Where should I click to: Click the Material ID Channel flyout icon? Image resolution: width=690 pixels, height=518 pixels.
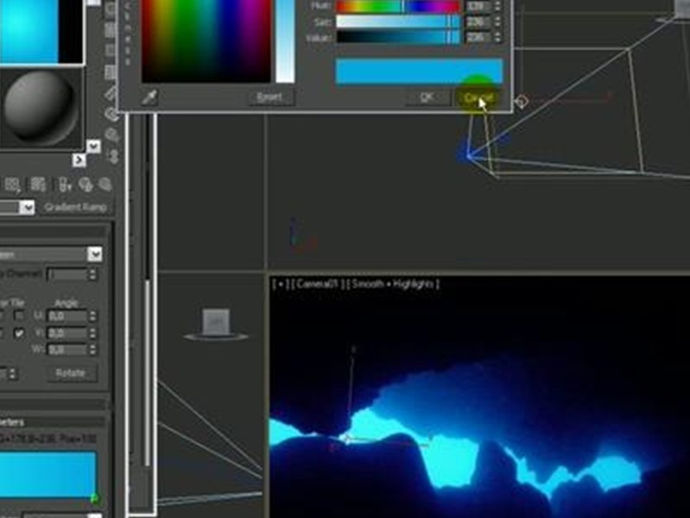point(13,185)
